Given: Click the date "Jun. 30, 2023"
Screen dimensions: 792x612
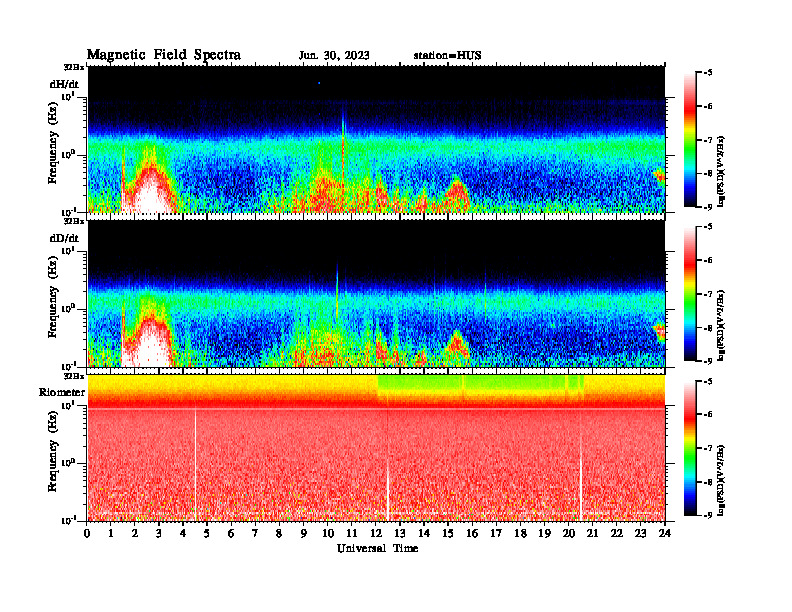Looking at the screenshot, I should 334,56.
